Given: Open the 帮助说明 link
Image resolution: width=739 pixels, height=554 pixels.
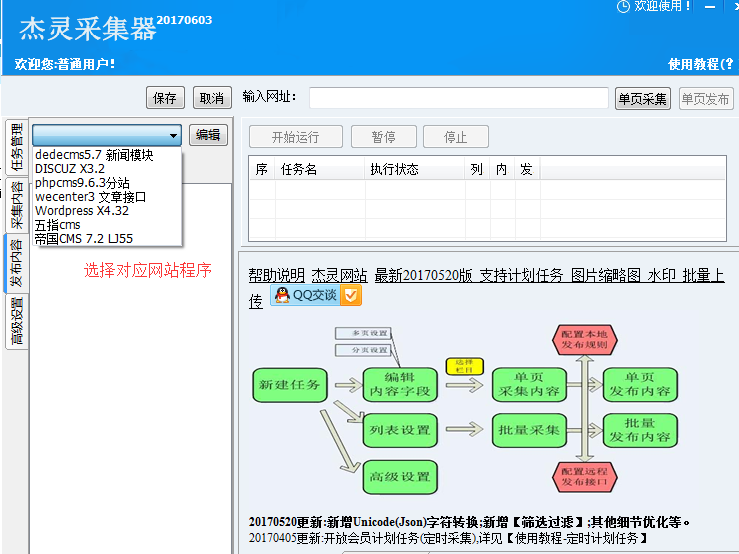Looking at the screenshot, I should click(x=277, y=275).
